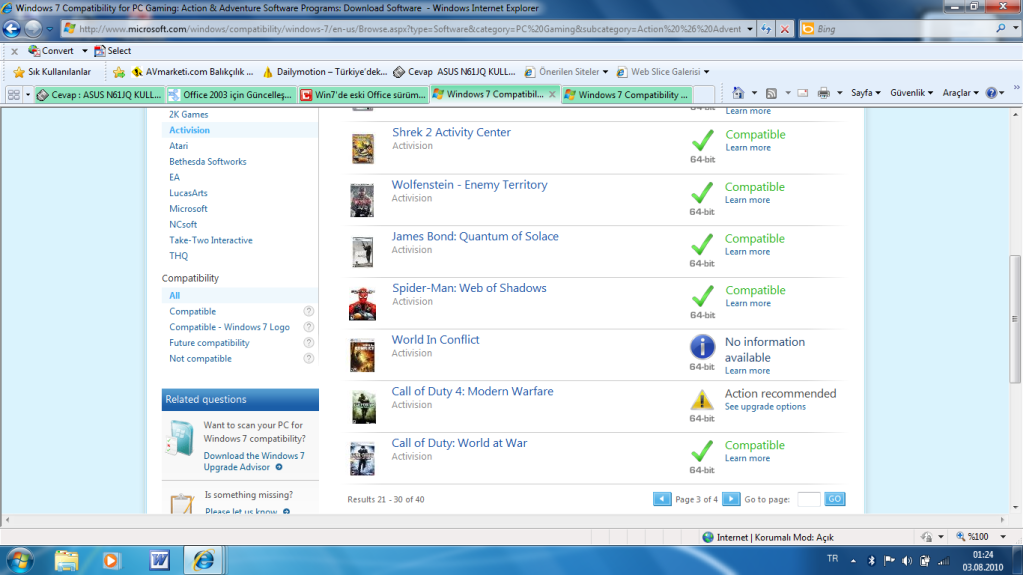Click the Go to page input field
This screenshot has width=1023, height=575.
pos(809,499)
